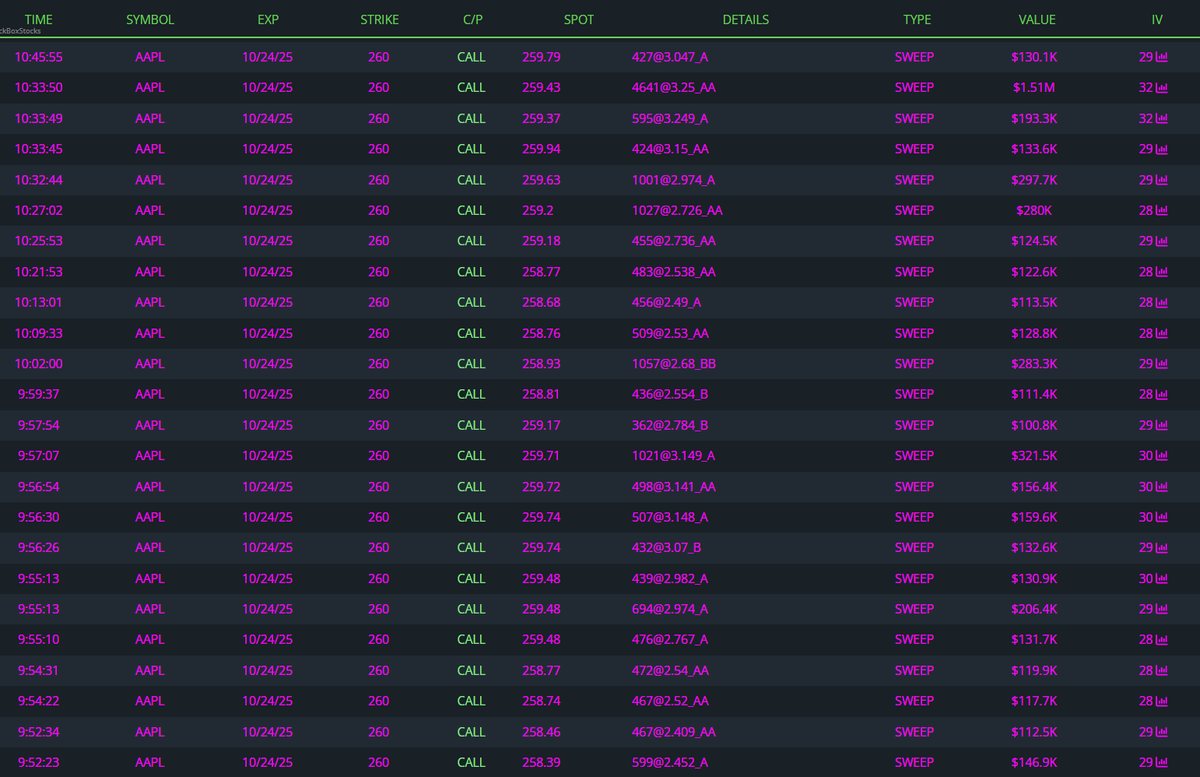1200x777 pixels.
Task: Sort table by VALUE column header
Action: [x=1037, y=20]
